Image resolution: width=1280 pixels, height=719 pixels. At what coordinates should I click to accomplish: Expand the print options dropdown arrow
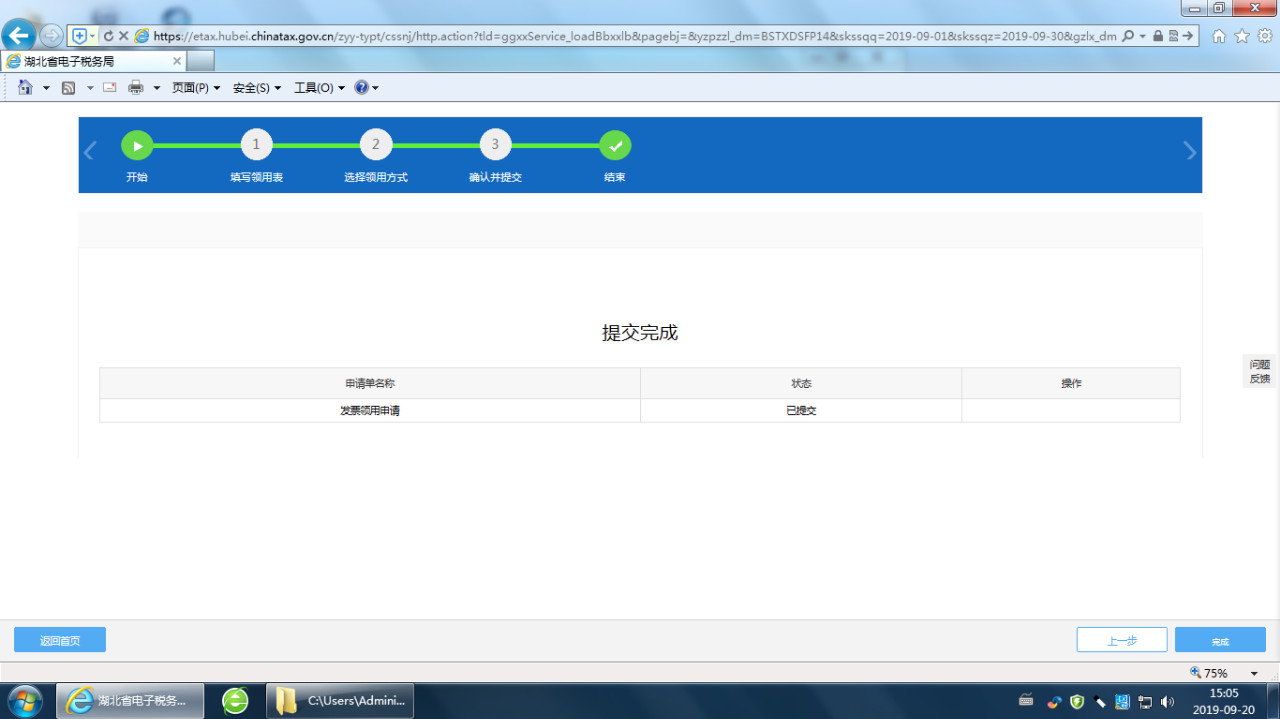coord(156,88)
